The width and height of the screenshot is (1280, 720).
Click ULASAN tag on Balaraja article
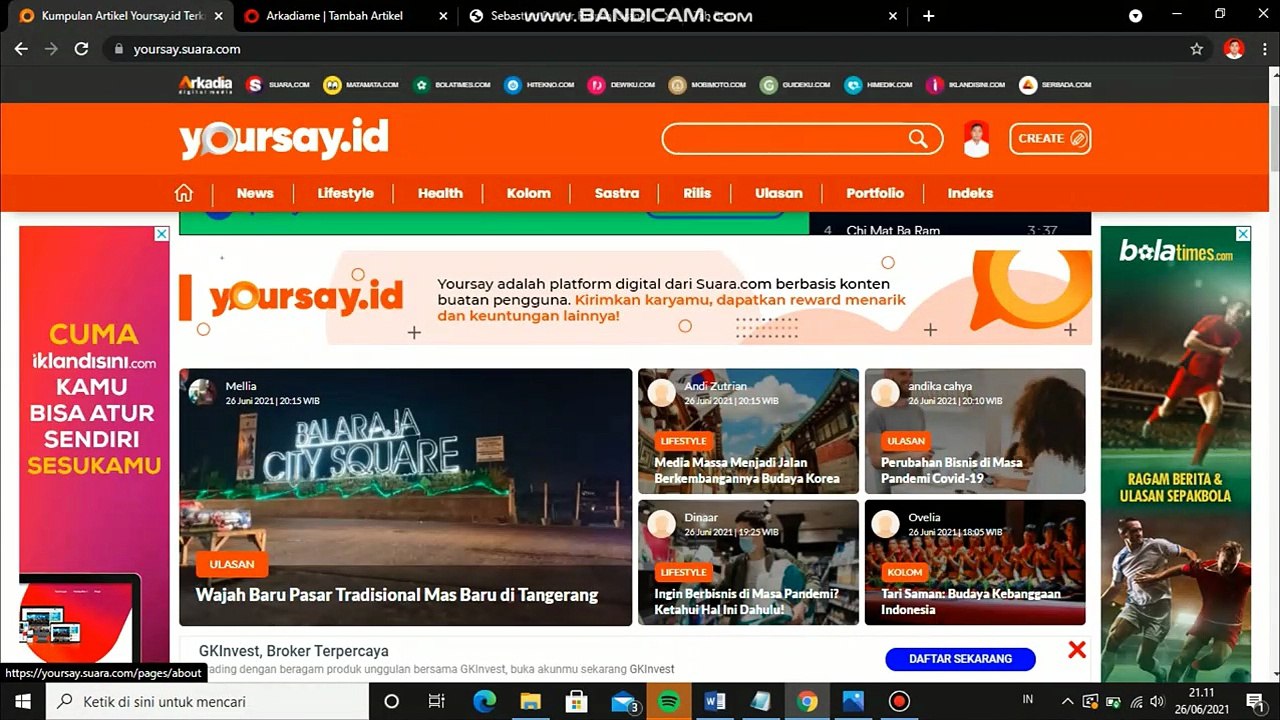[232, 564]
